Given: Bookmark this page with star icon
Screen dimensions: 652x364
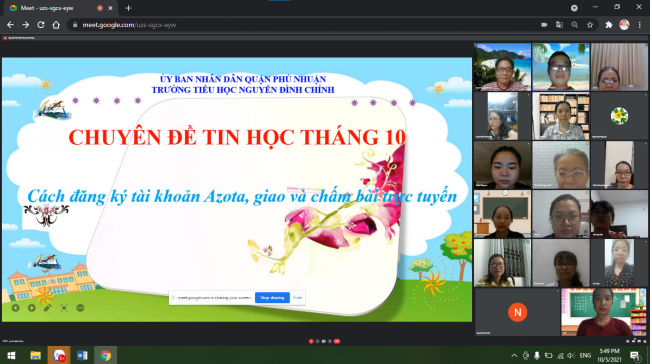Looking at the screenshot, I should coord(590,25).
